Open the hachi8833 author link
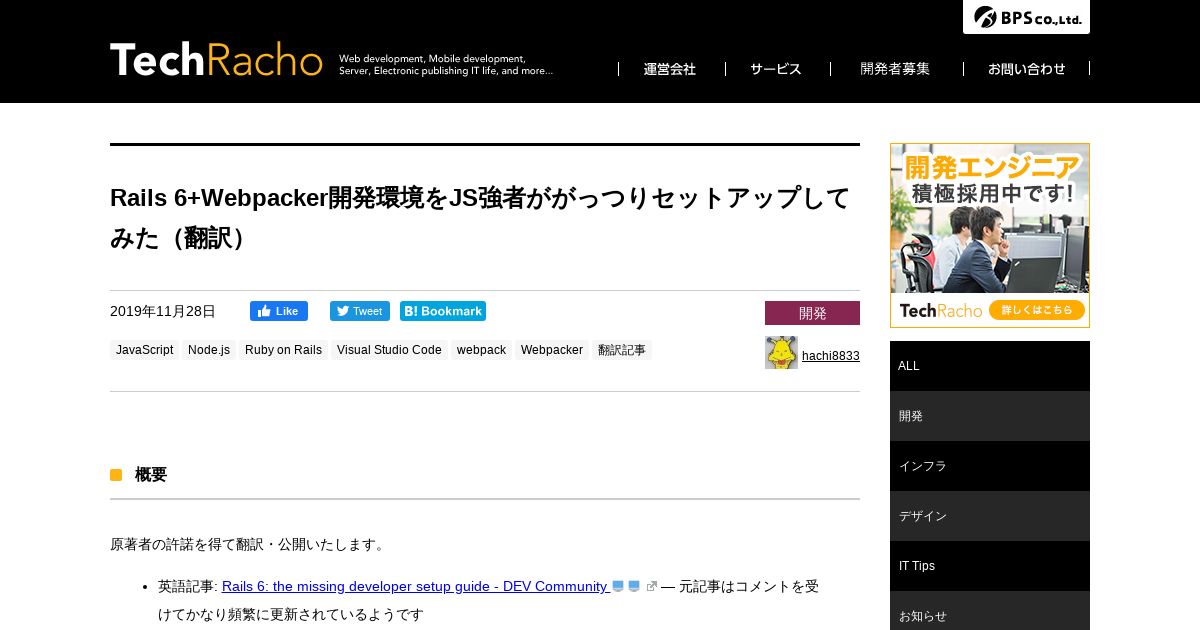1200x630 pixels. [831, 356]
